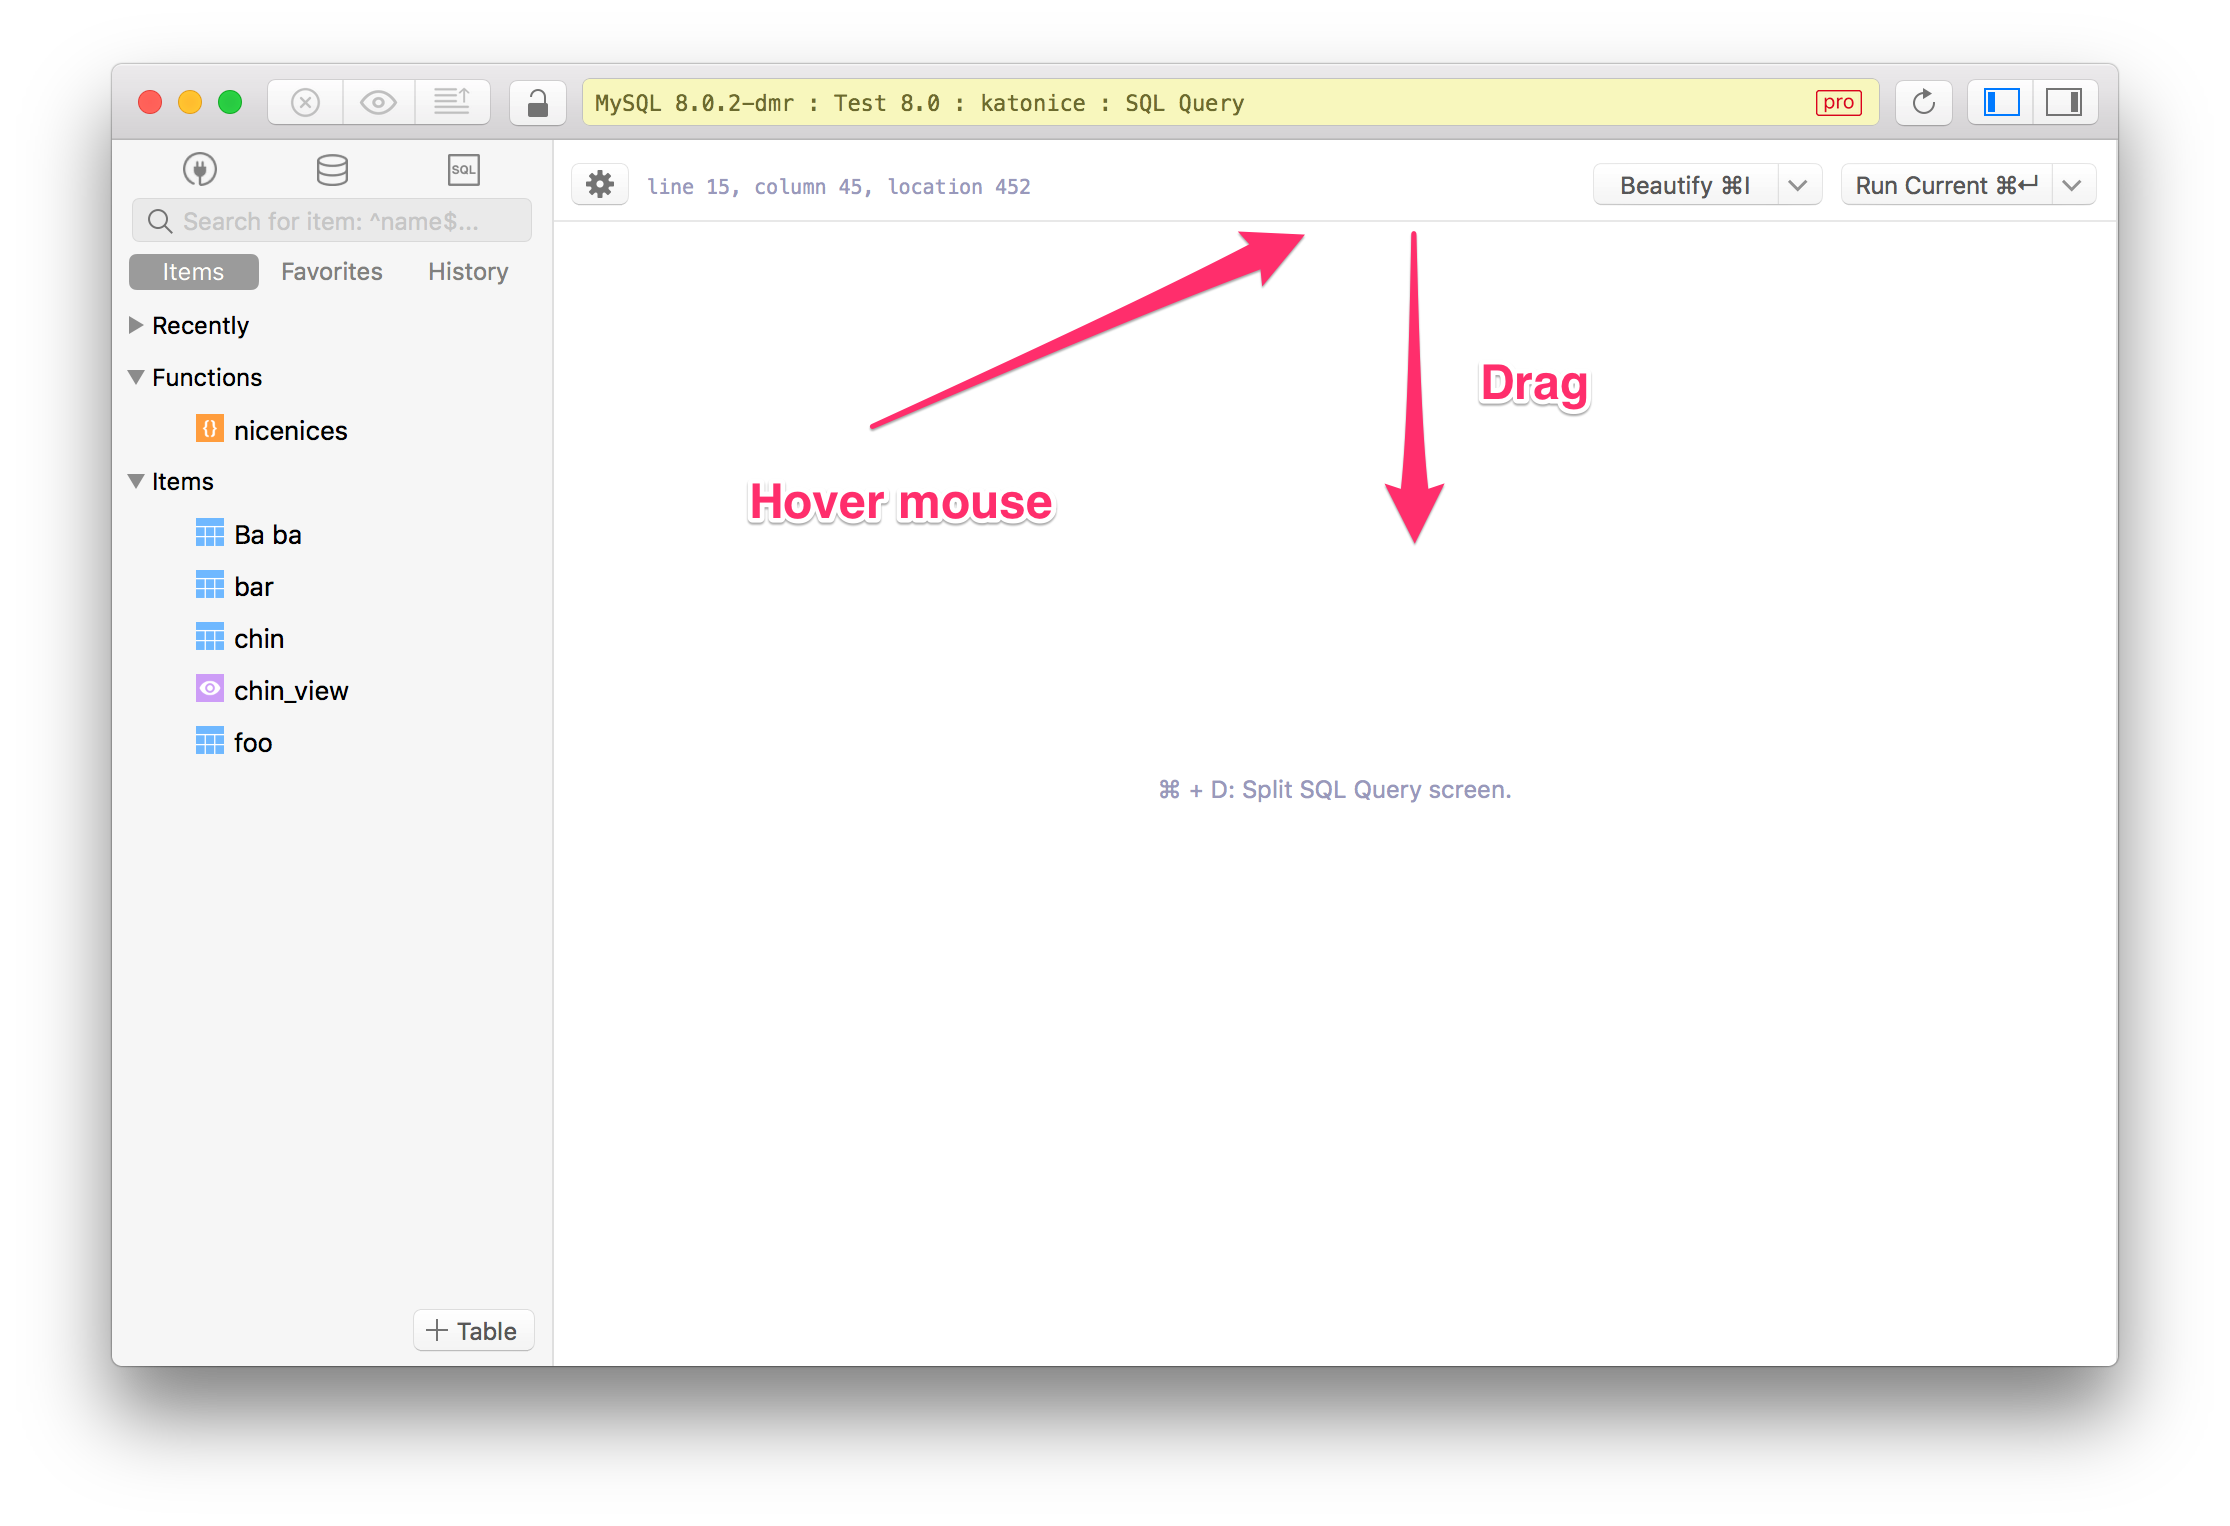Image resolution: width=2230 pixels, height=1526 pixels.
Task: Click the connection plug icon in sidebar
Action: [x=200, y=169]
